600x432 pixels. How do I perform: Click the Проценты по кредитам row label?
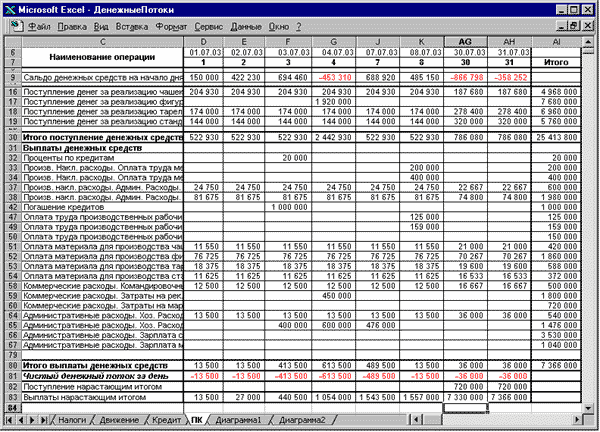point(103,158)
